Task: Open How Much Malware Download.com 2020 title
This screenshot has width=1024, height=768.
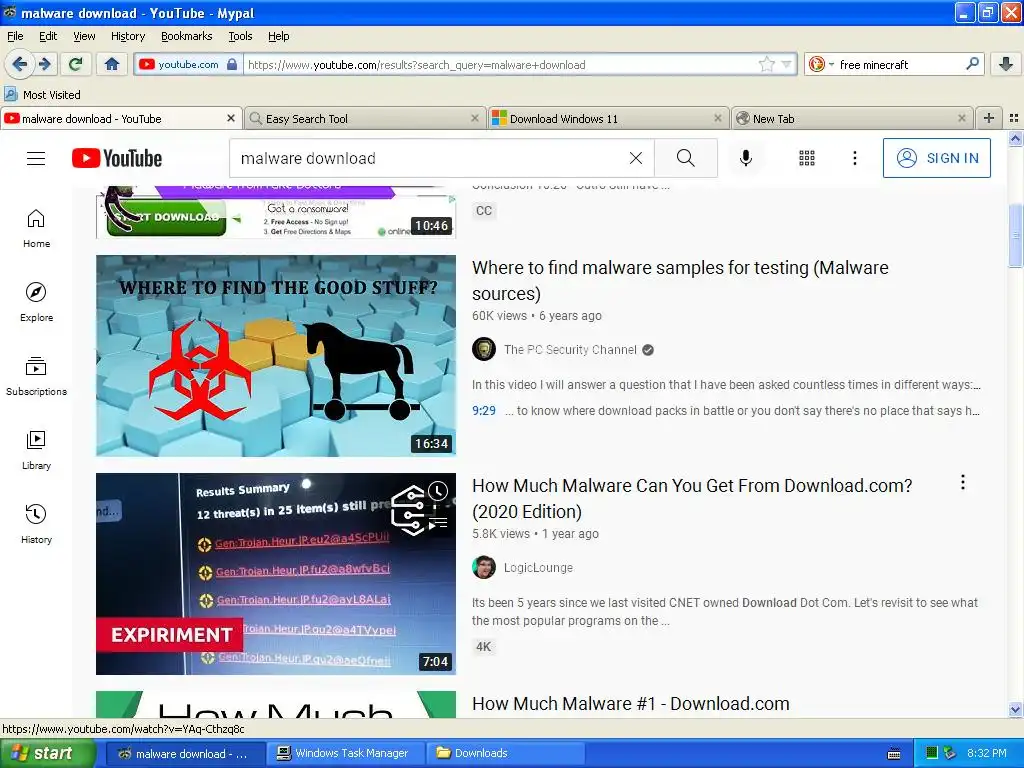Action: point(692,499)
